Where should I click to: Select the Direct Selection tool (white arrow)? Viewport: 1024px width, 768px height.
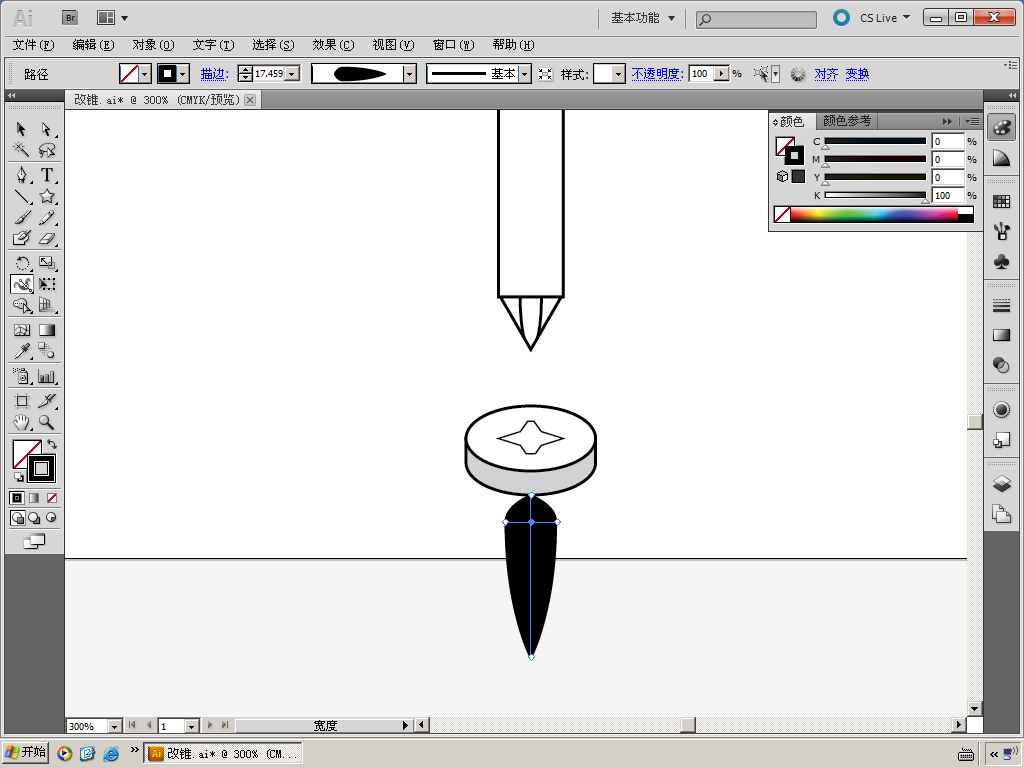point(46,129)
